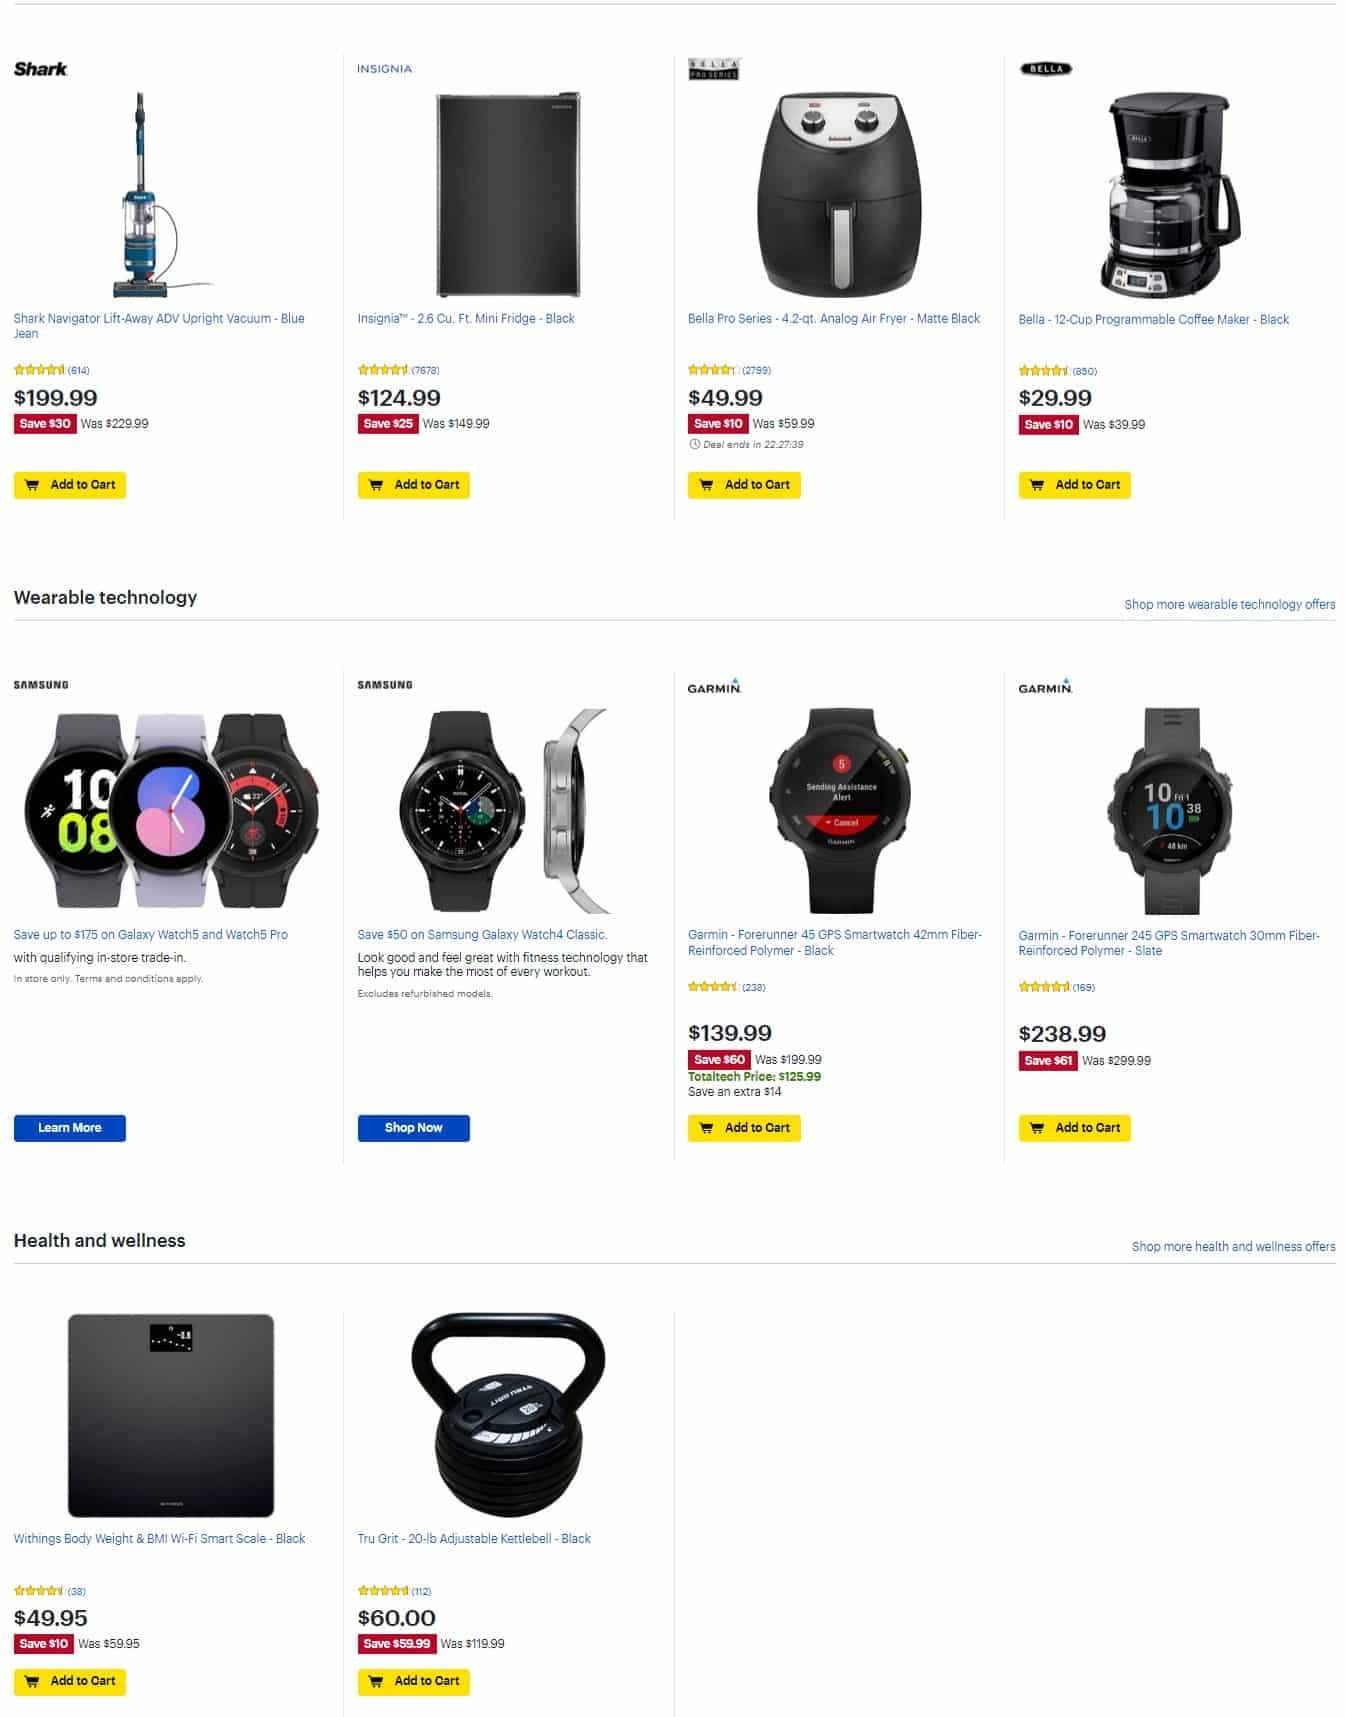
Task: Click the Bella coffee maker brand logo
Action: 1045,69
